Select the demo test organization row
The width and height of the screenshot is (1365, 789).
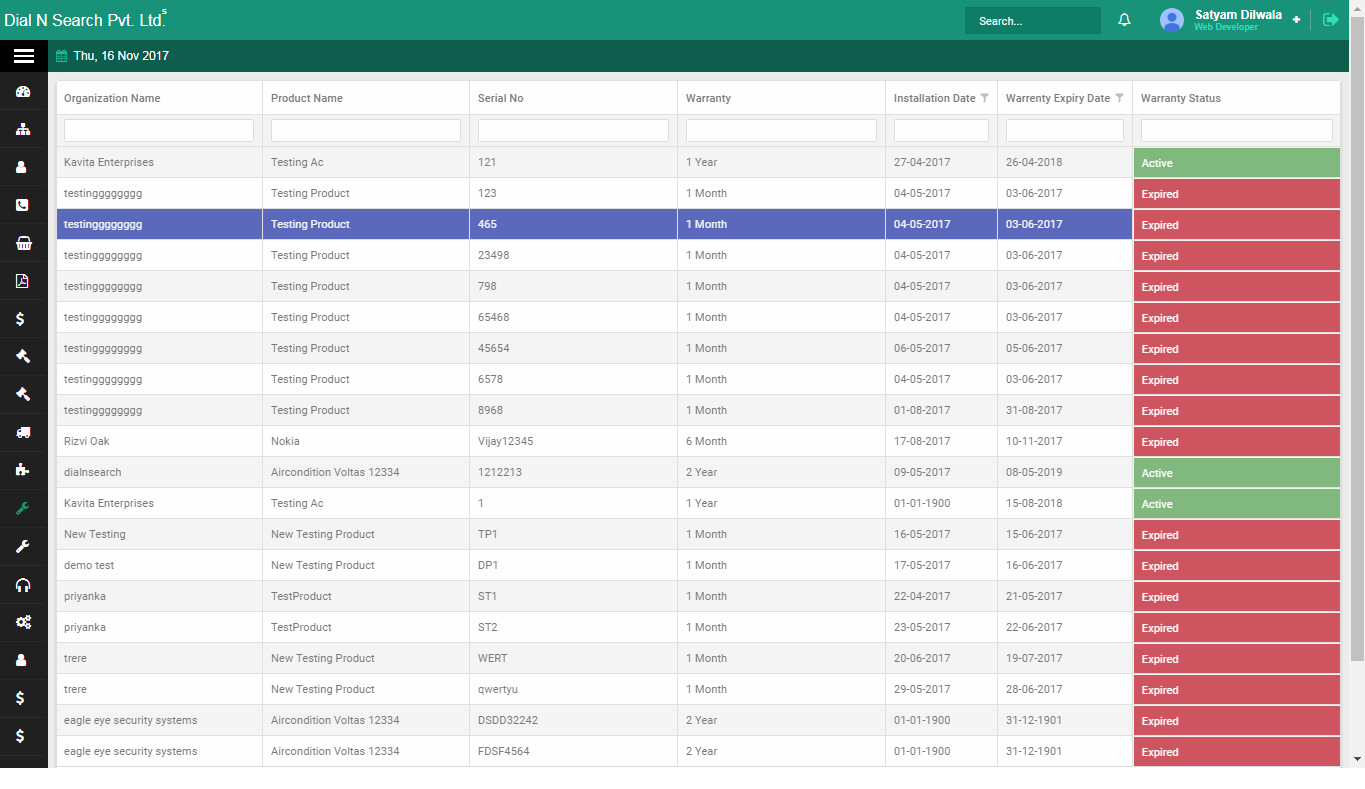(x=698, y=565)
